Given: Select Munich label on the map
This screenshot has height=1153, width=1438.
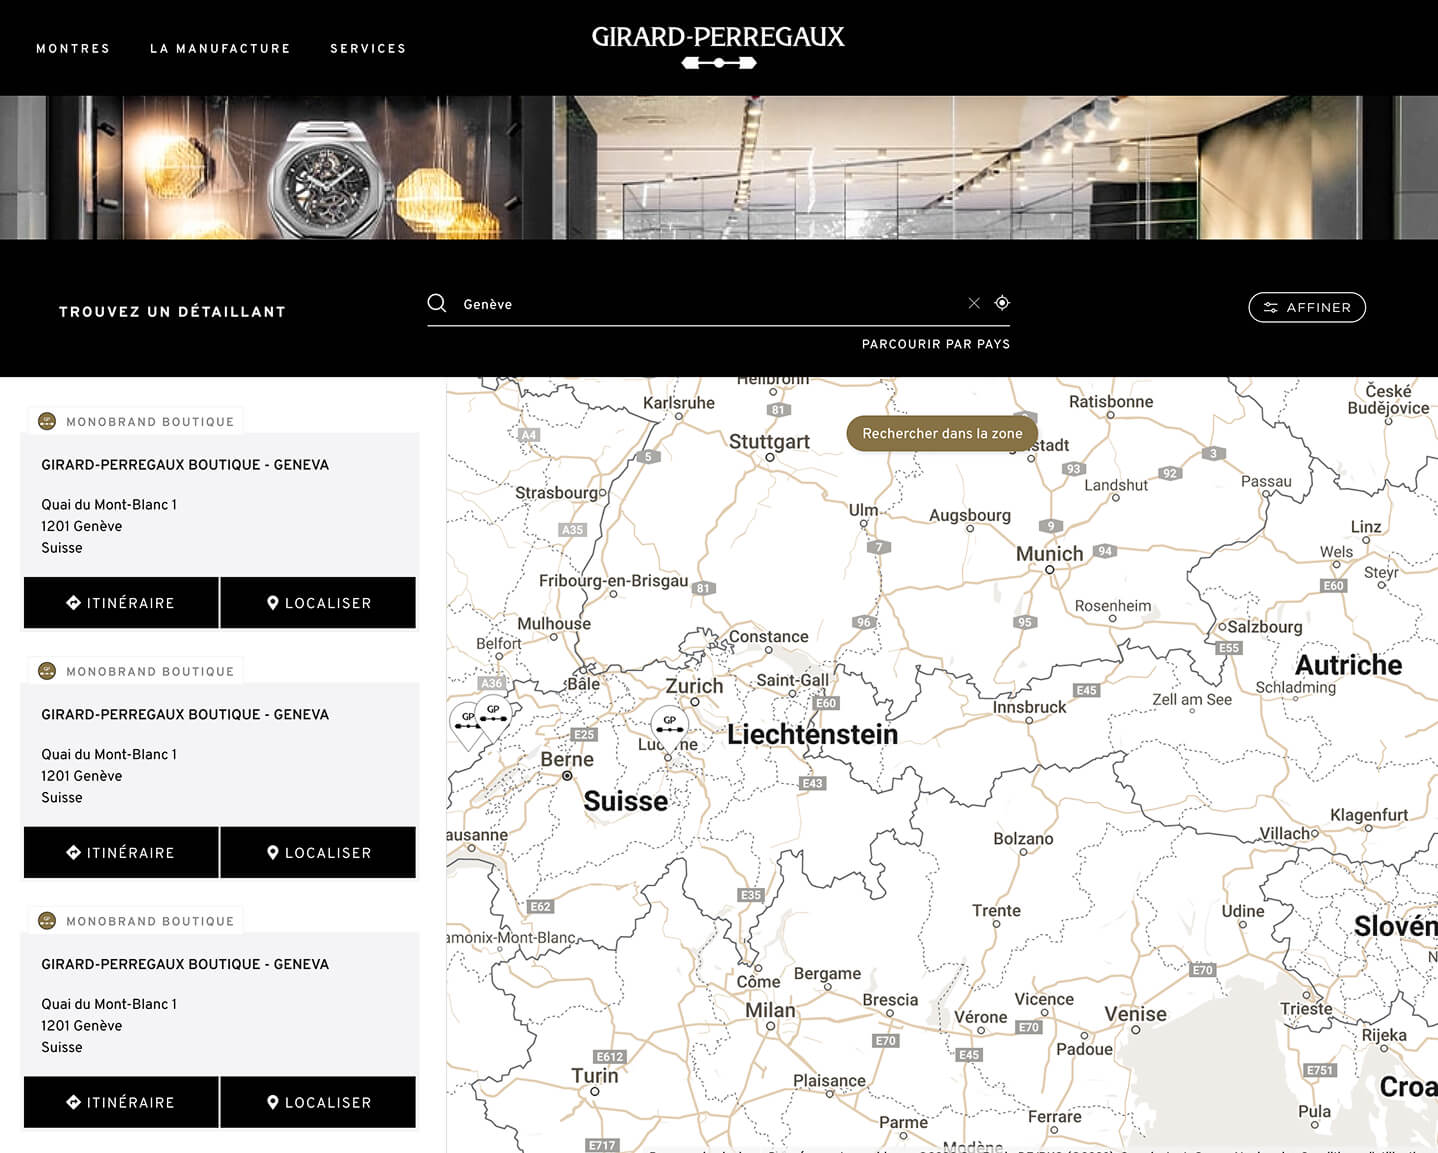Looking at the screenshot, I should click(1049, 554).
